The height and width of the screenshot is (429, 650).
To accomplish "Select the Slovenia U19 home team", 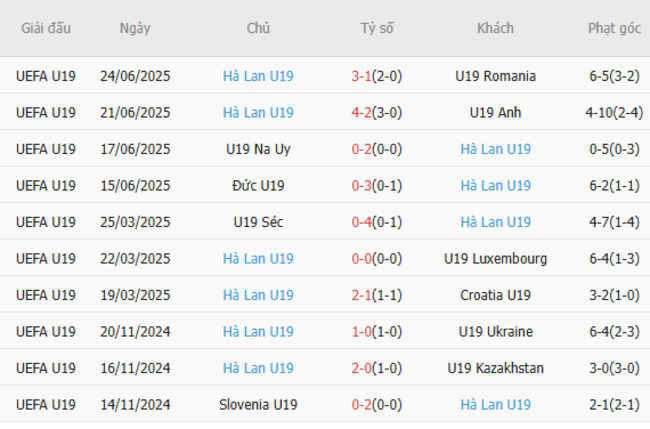I will pos(258,404).
